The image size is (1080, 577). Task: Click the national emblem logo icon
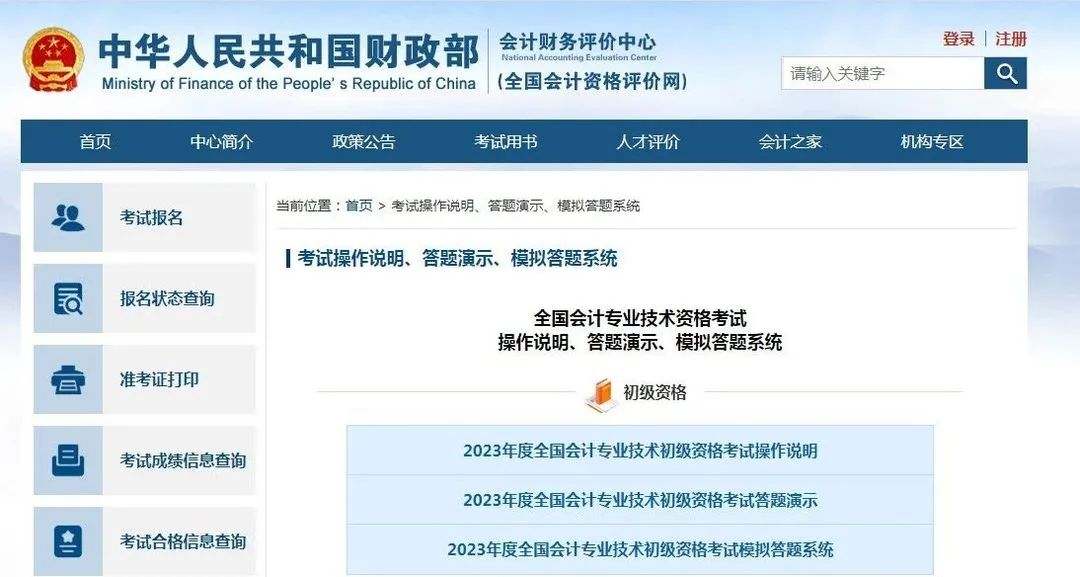[53, 60]
